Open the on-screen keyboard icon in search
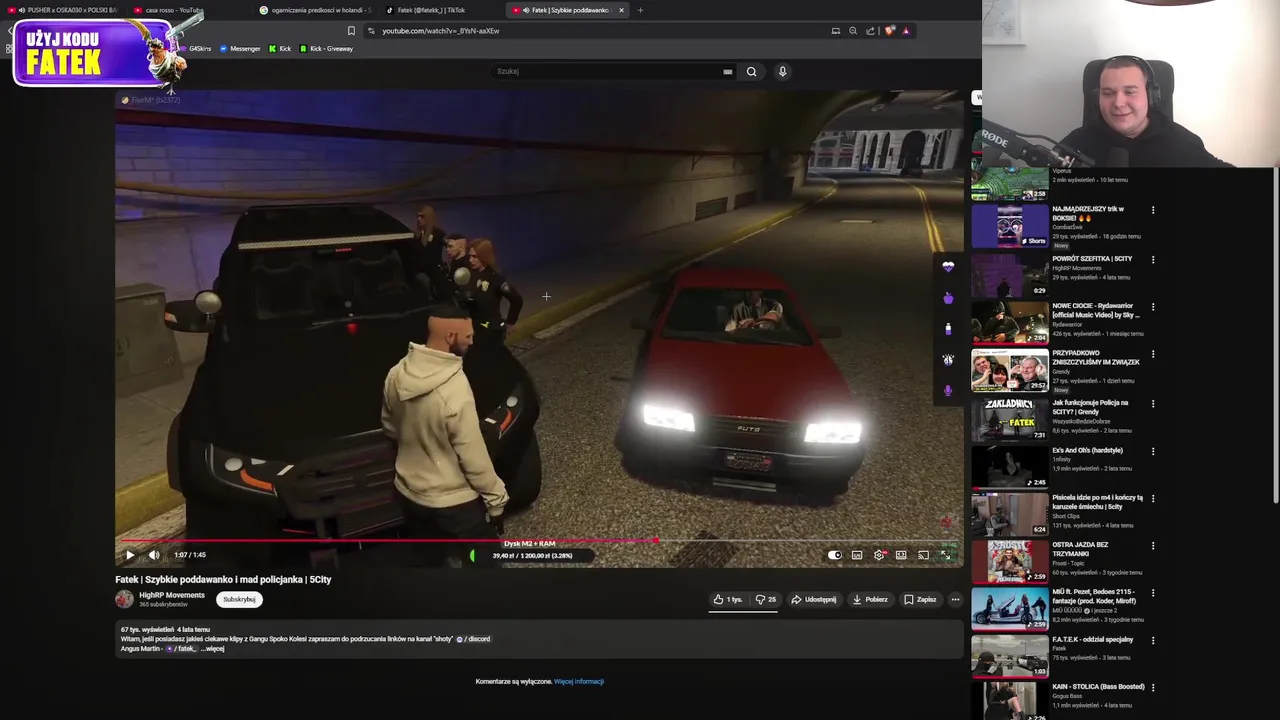Screen dimensions: 1280x720 click(x=728, y=71)
